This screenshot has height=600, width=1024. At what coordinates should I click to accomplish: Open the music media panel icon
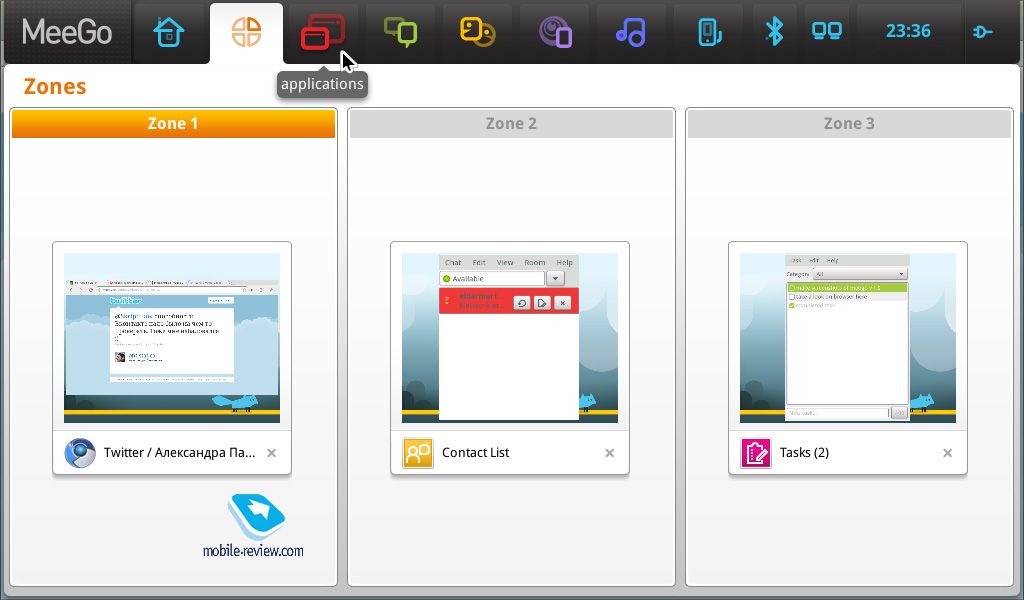(x=631, y=32)
